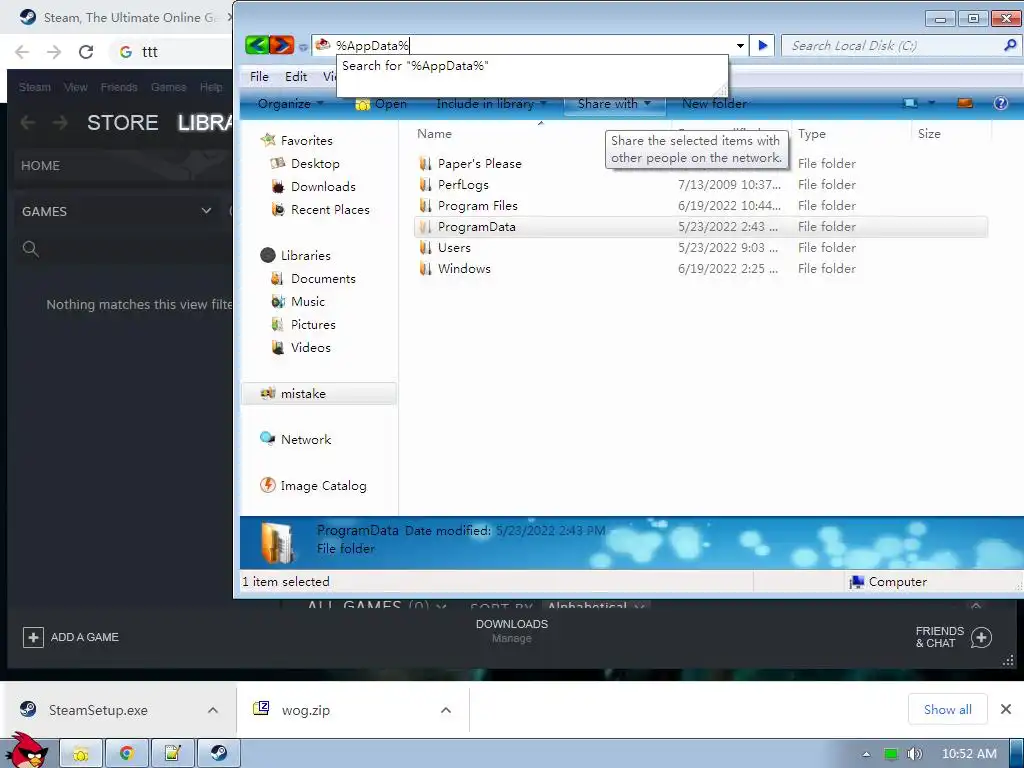Toggle the preview pane icon
This screenshot has height=768, width=1024.
coord(965,103)
